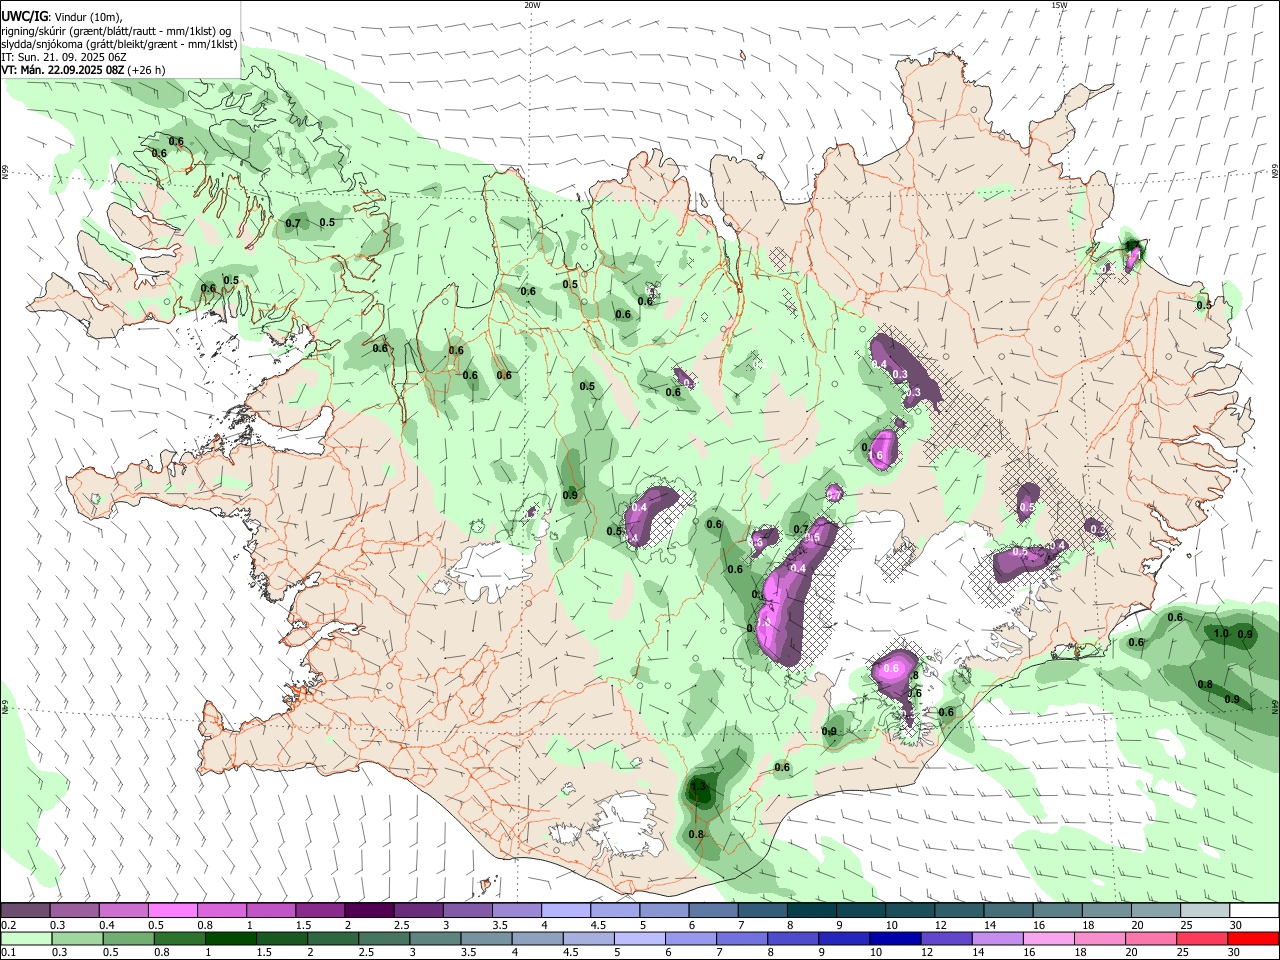This screenshot has height=960, width=1280.
Task: Click the 'rigning/skúrir' legend description line
Action: coord(116,30)
